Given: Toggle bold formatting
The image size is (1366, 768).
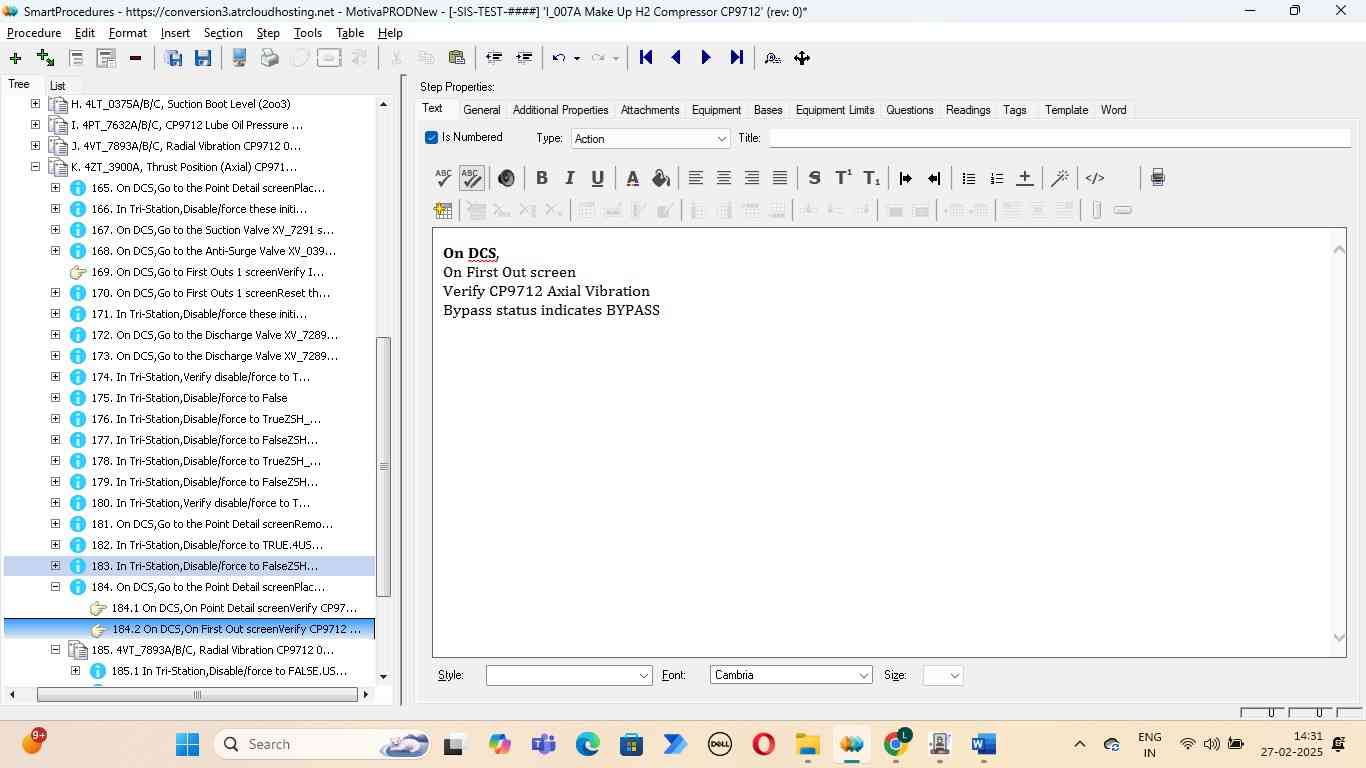Looking at the screenshot, I should coord(541,178).
